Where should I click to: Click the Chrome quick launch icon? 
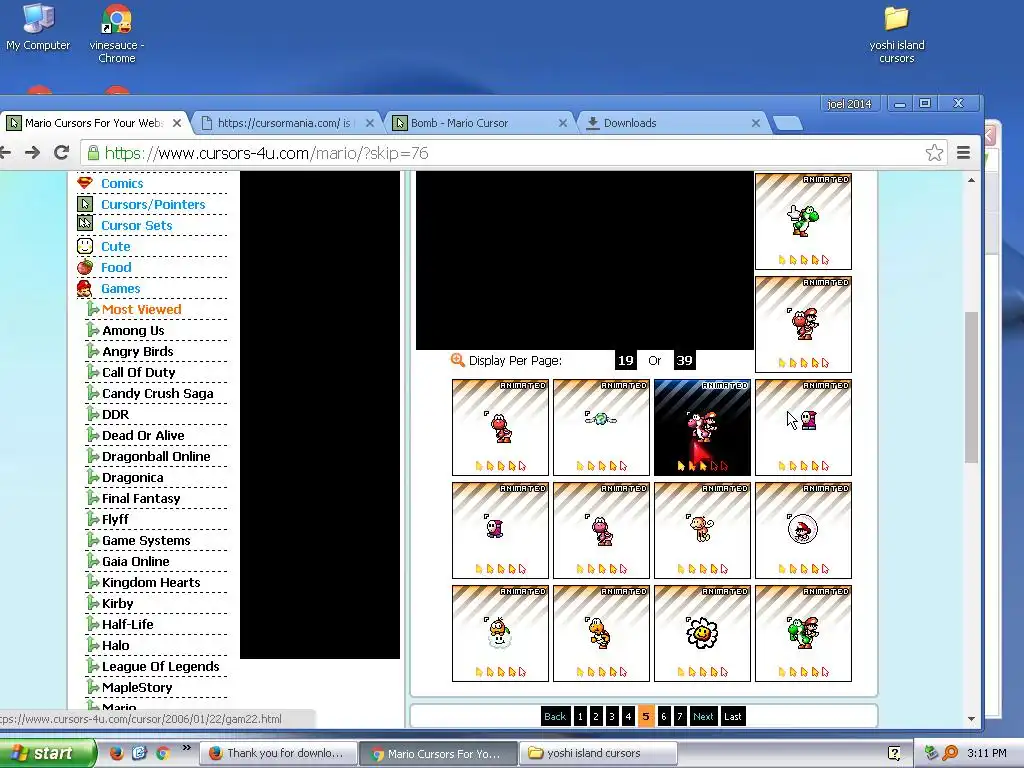click(163, 753)
